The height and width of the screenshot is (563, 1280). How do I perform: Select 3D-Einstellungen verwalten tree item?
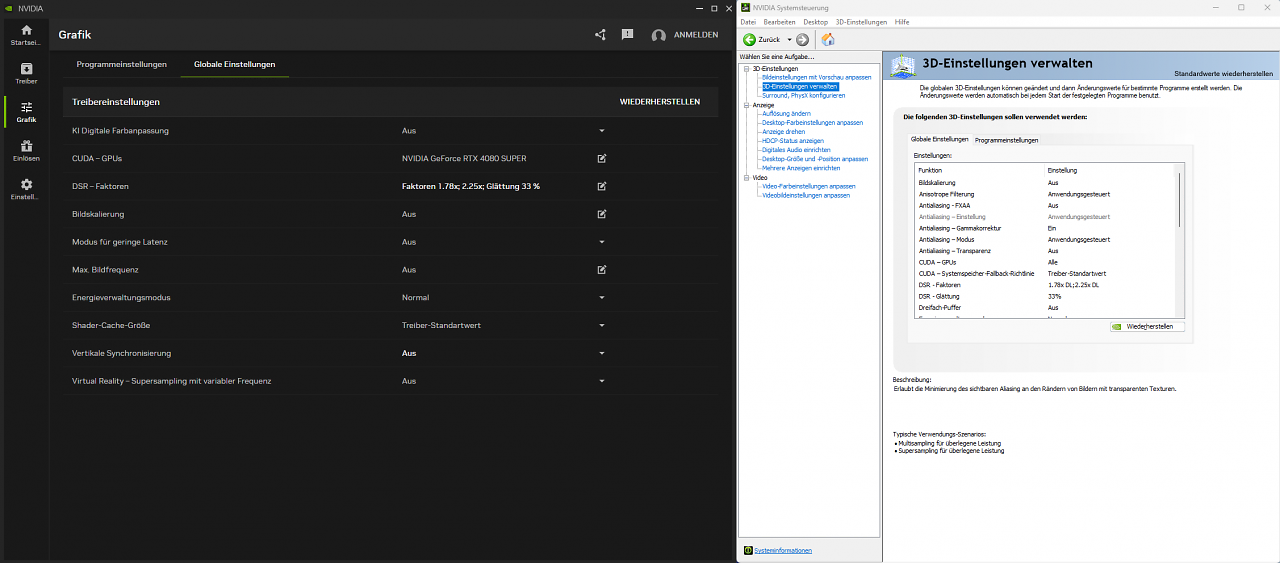point(800,86)
